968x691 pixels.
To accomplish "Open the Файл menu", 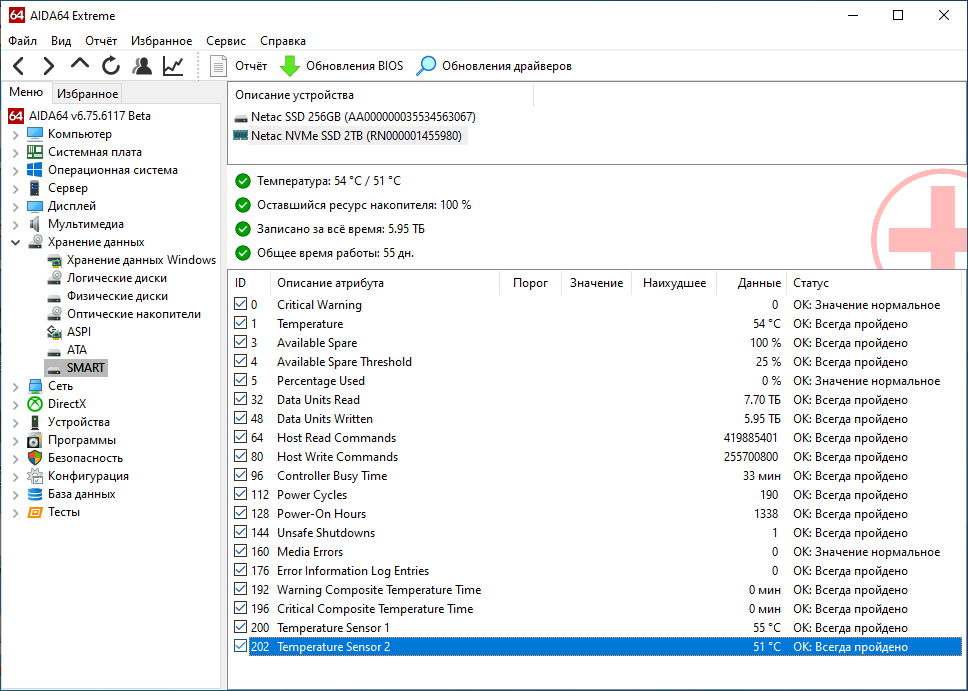I will point(23,41).
